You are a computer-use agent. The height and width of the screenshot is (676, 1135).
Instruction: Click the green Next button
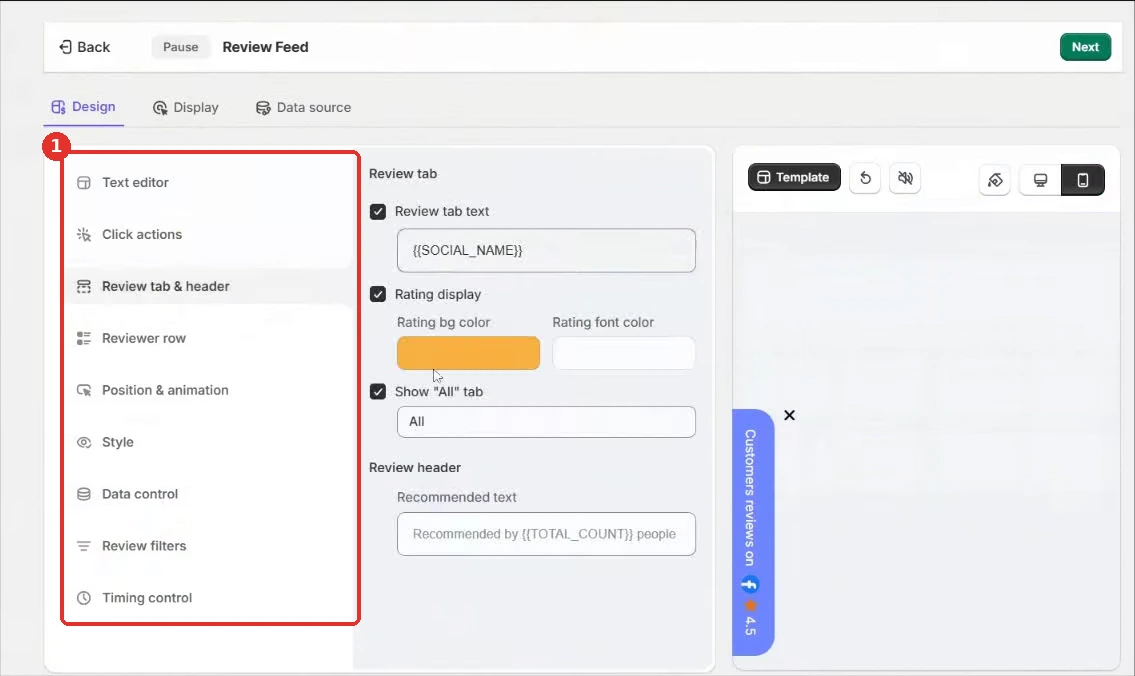tap(1085, 47)
